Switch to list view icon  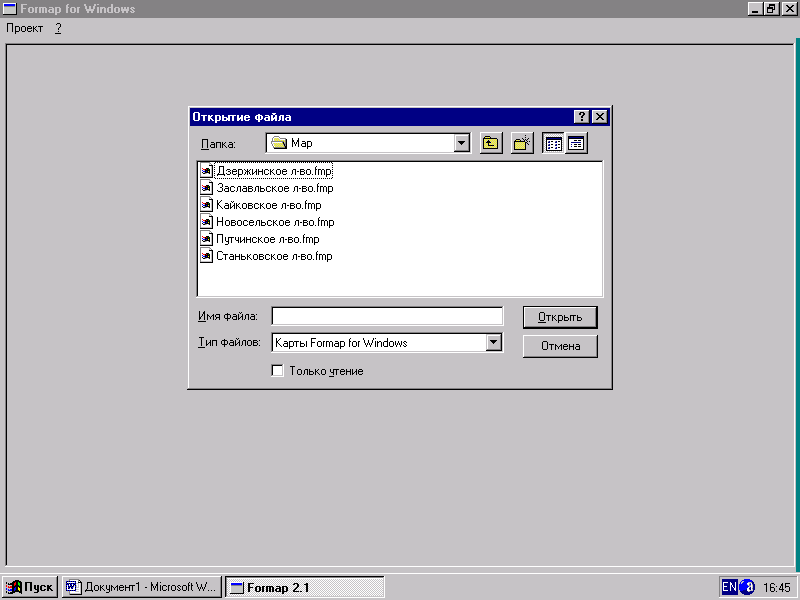(553, 143)
